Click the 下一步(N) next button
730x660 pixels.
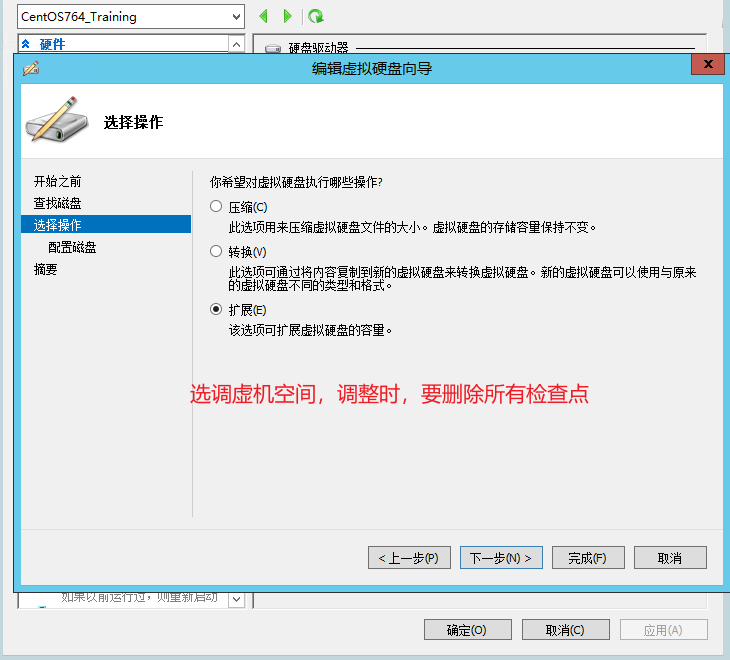(501, 558)
